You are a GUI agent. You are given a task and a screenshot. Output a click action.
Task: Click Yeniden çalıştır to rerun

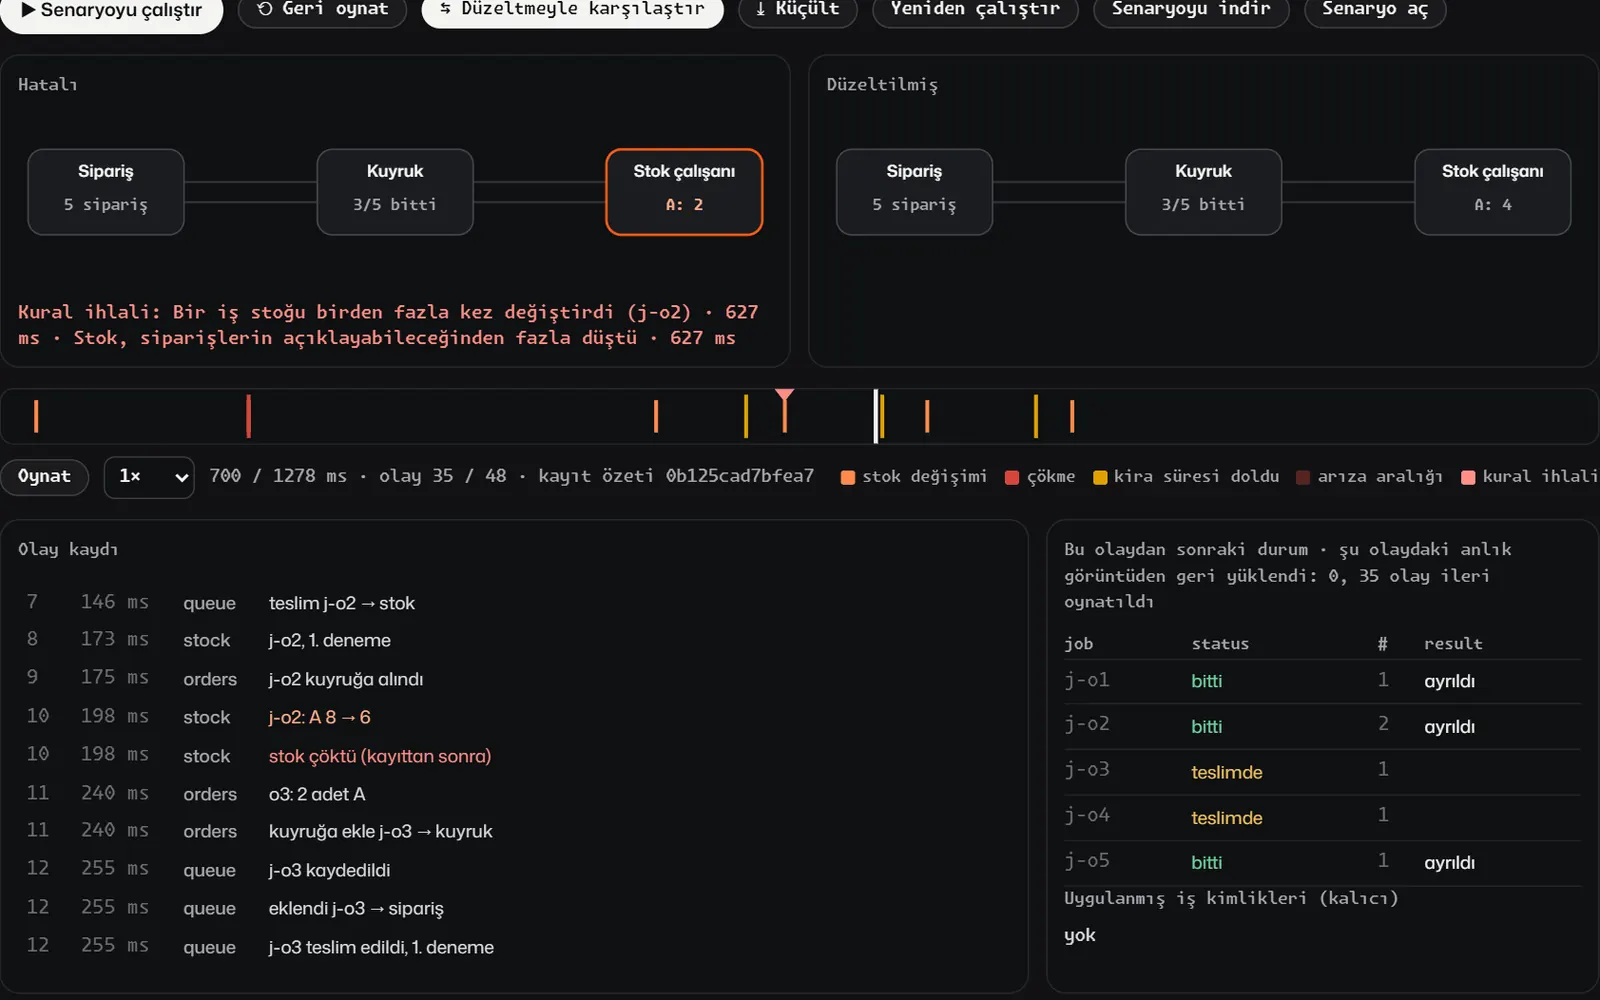point(975,9)
